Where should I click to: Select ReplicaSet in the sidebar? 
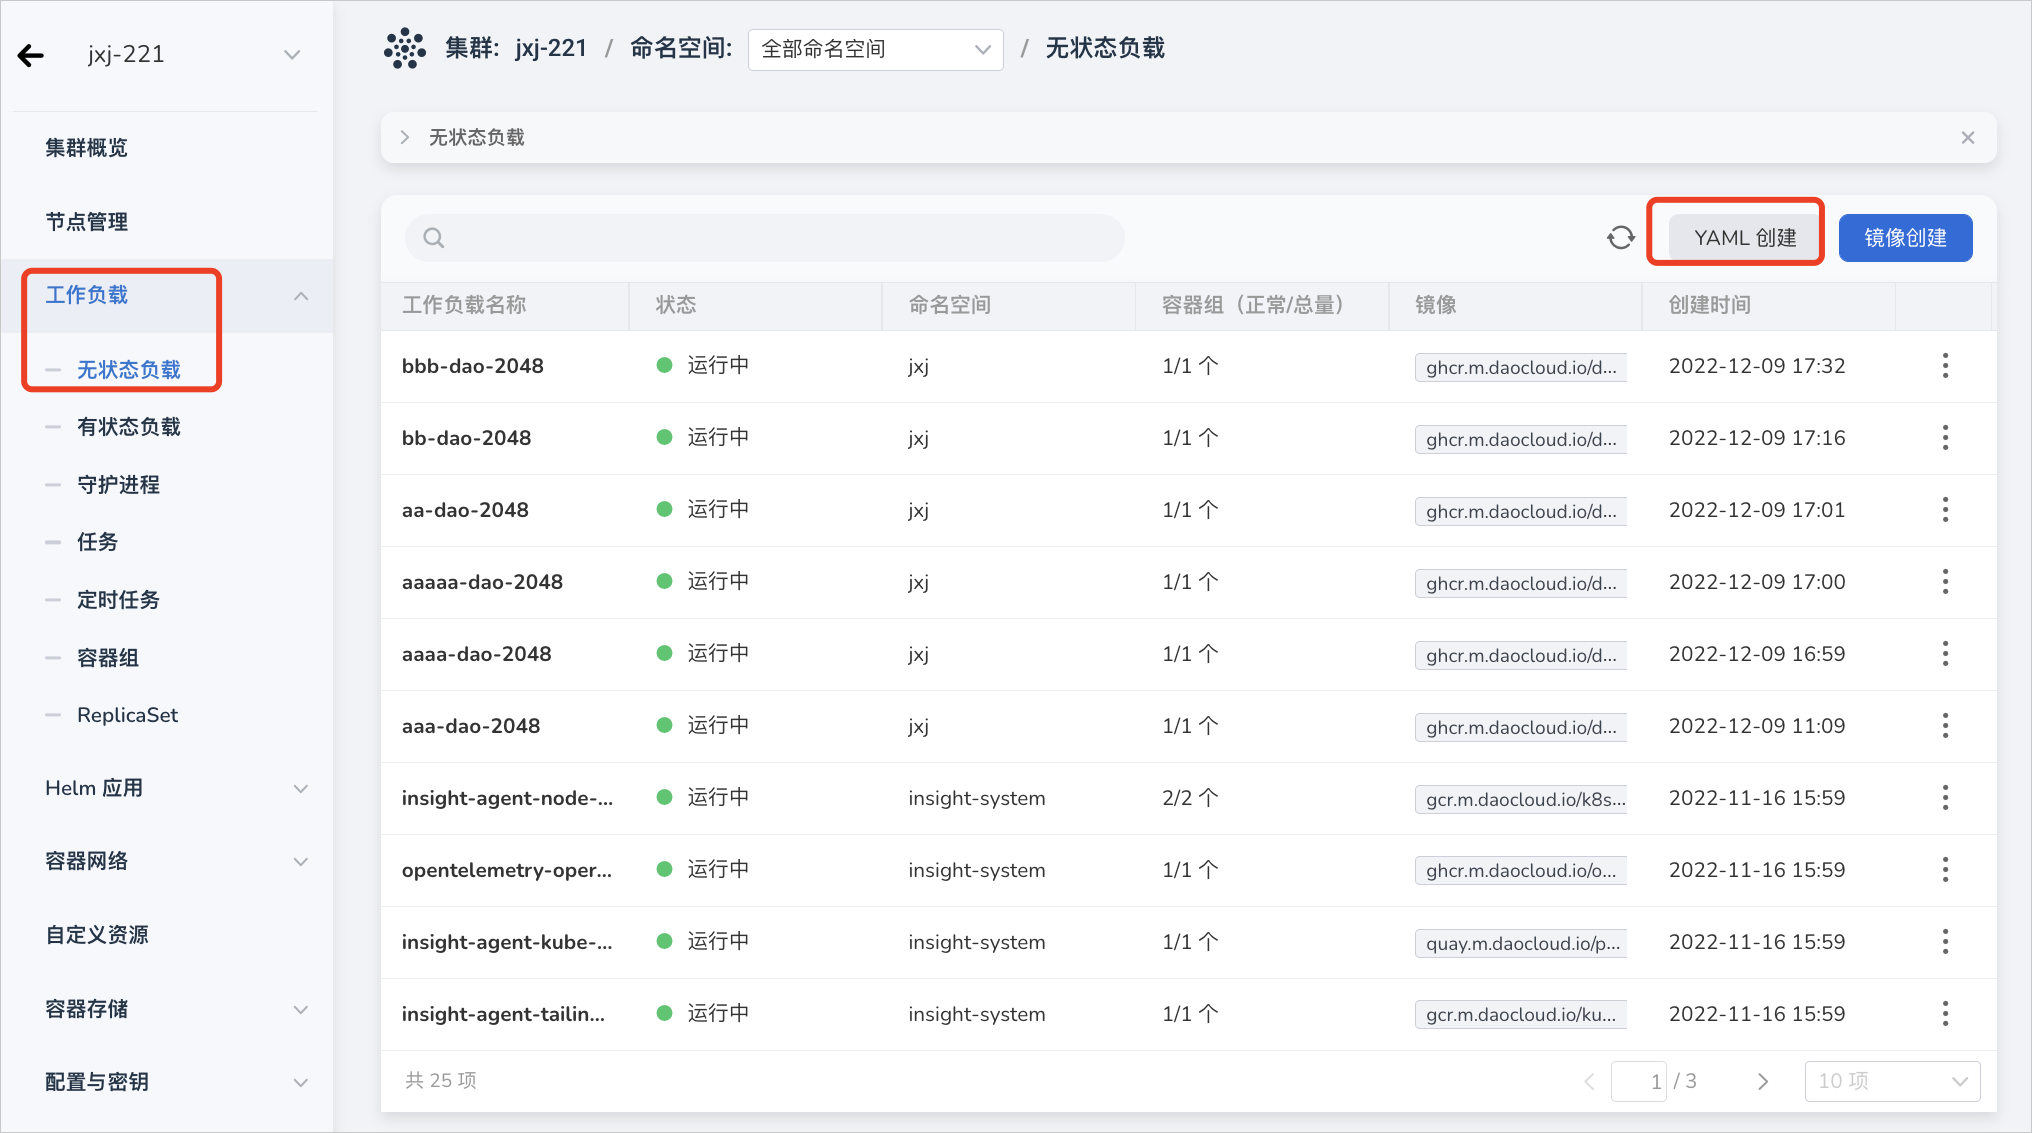pyautogui.click(x=128, y=715)
